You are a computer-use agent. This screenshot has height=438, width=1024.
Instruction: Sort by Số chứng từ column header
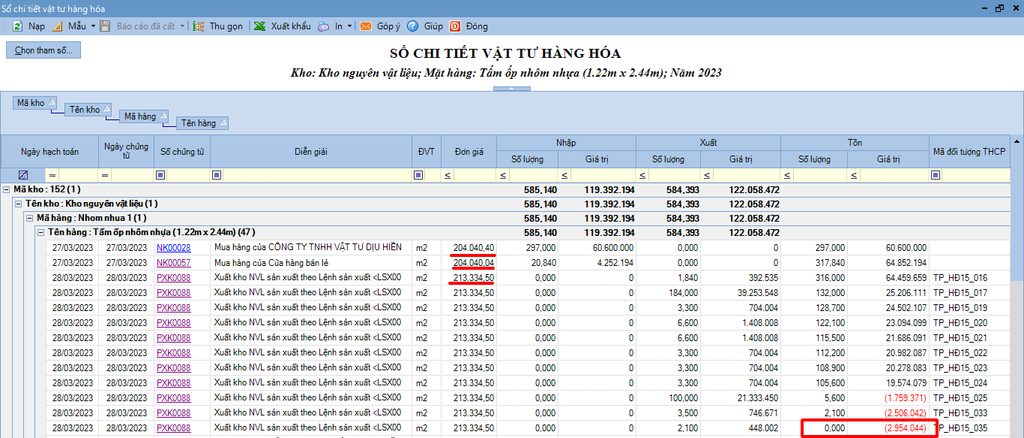coord(182,151)
